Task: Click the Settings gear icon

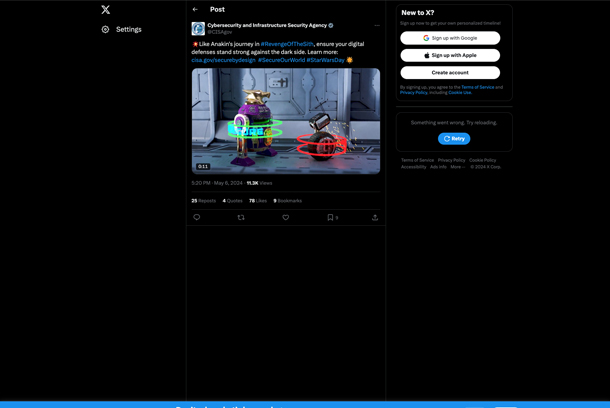Action: [x=105, y=30]
